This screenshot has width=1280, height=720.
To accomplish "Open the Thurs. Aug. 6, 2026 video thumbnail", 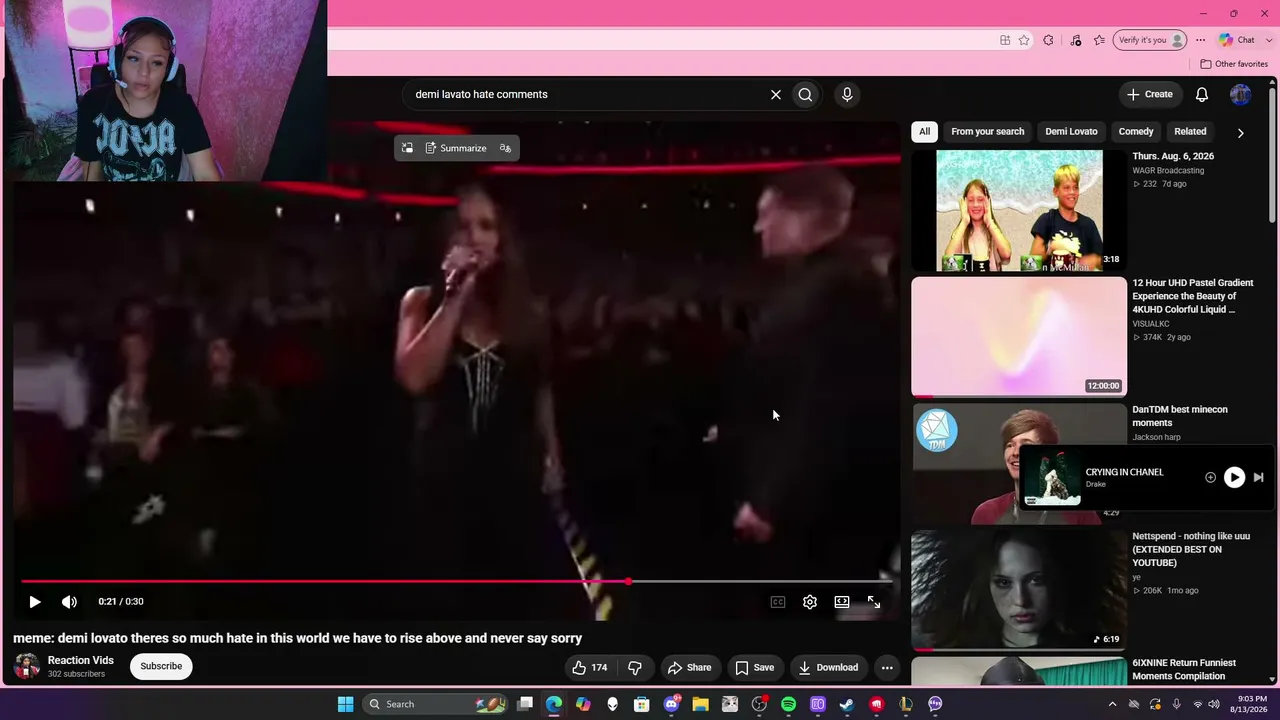I will click(x=1019, y=210).
